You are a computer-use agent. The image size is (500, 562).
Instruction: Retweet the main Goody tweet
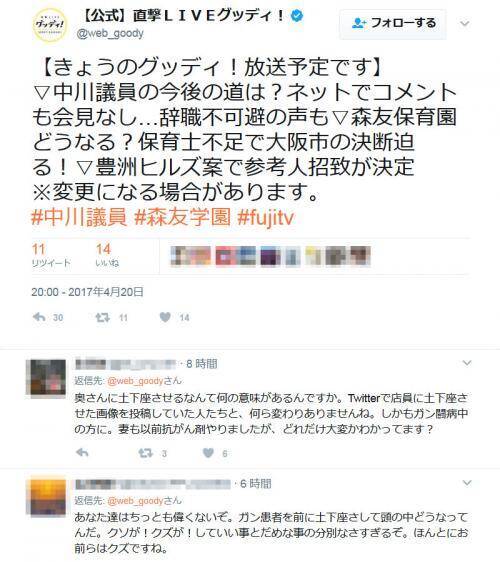coord(103,318)
